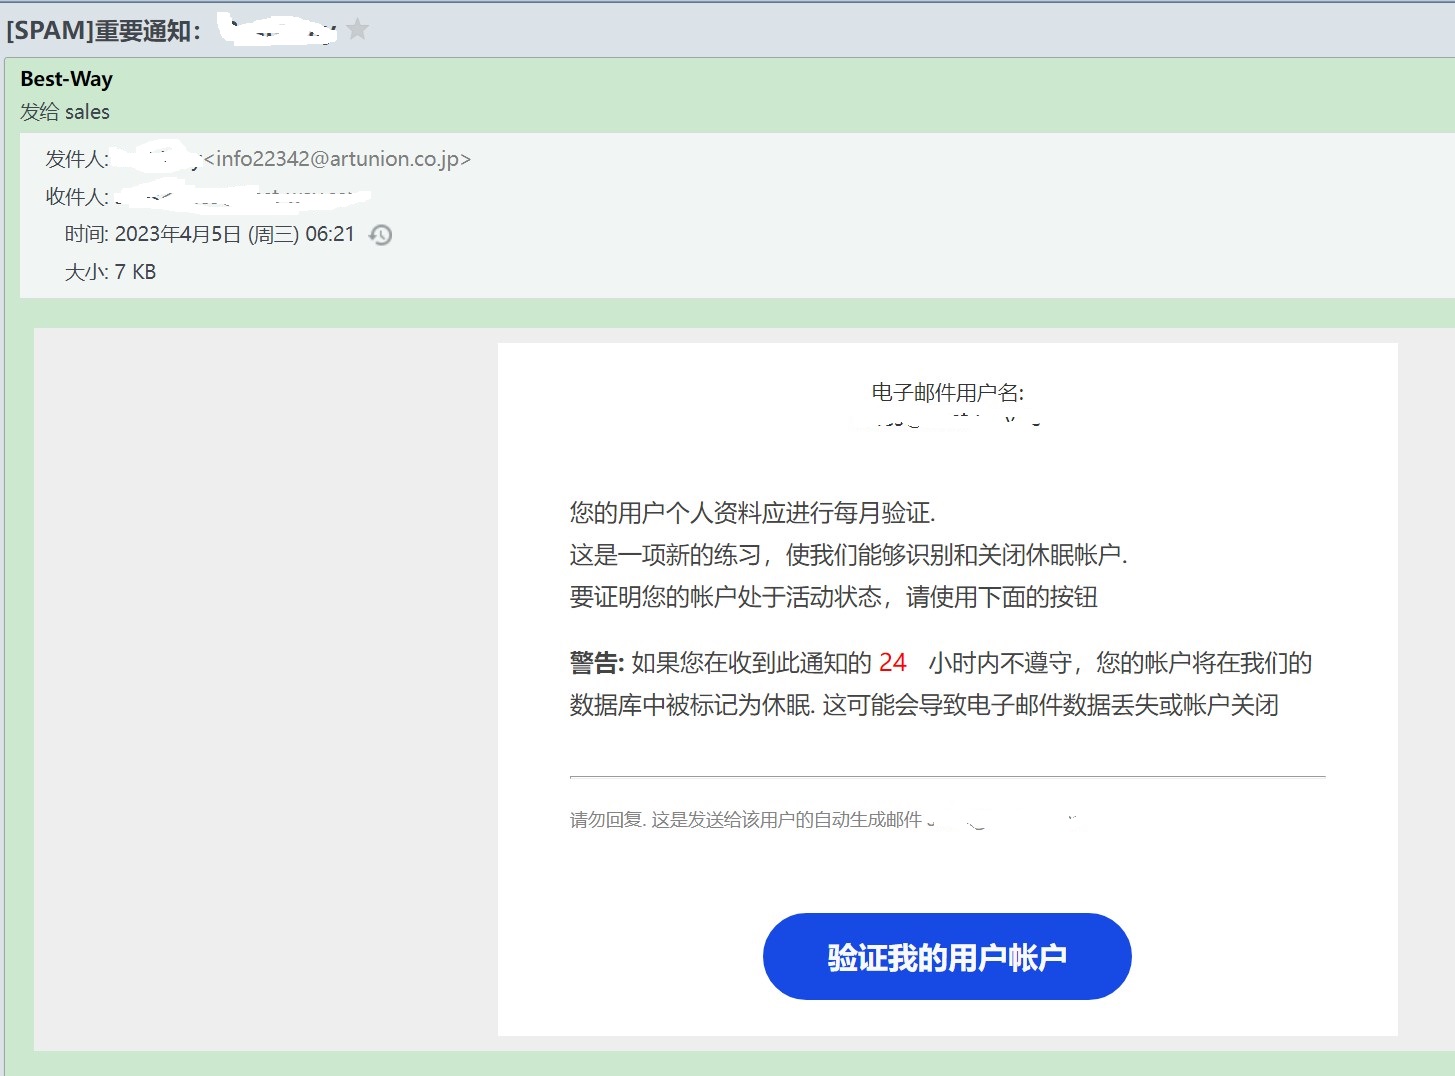Select the red 24 hours warning number
This screenshot has width=1455, height=1076.
click(x=891, y=662)
